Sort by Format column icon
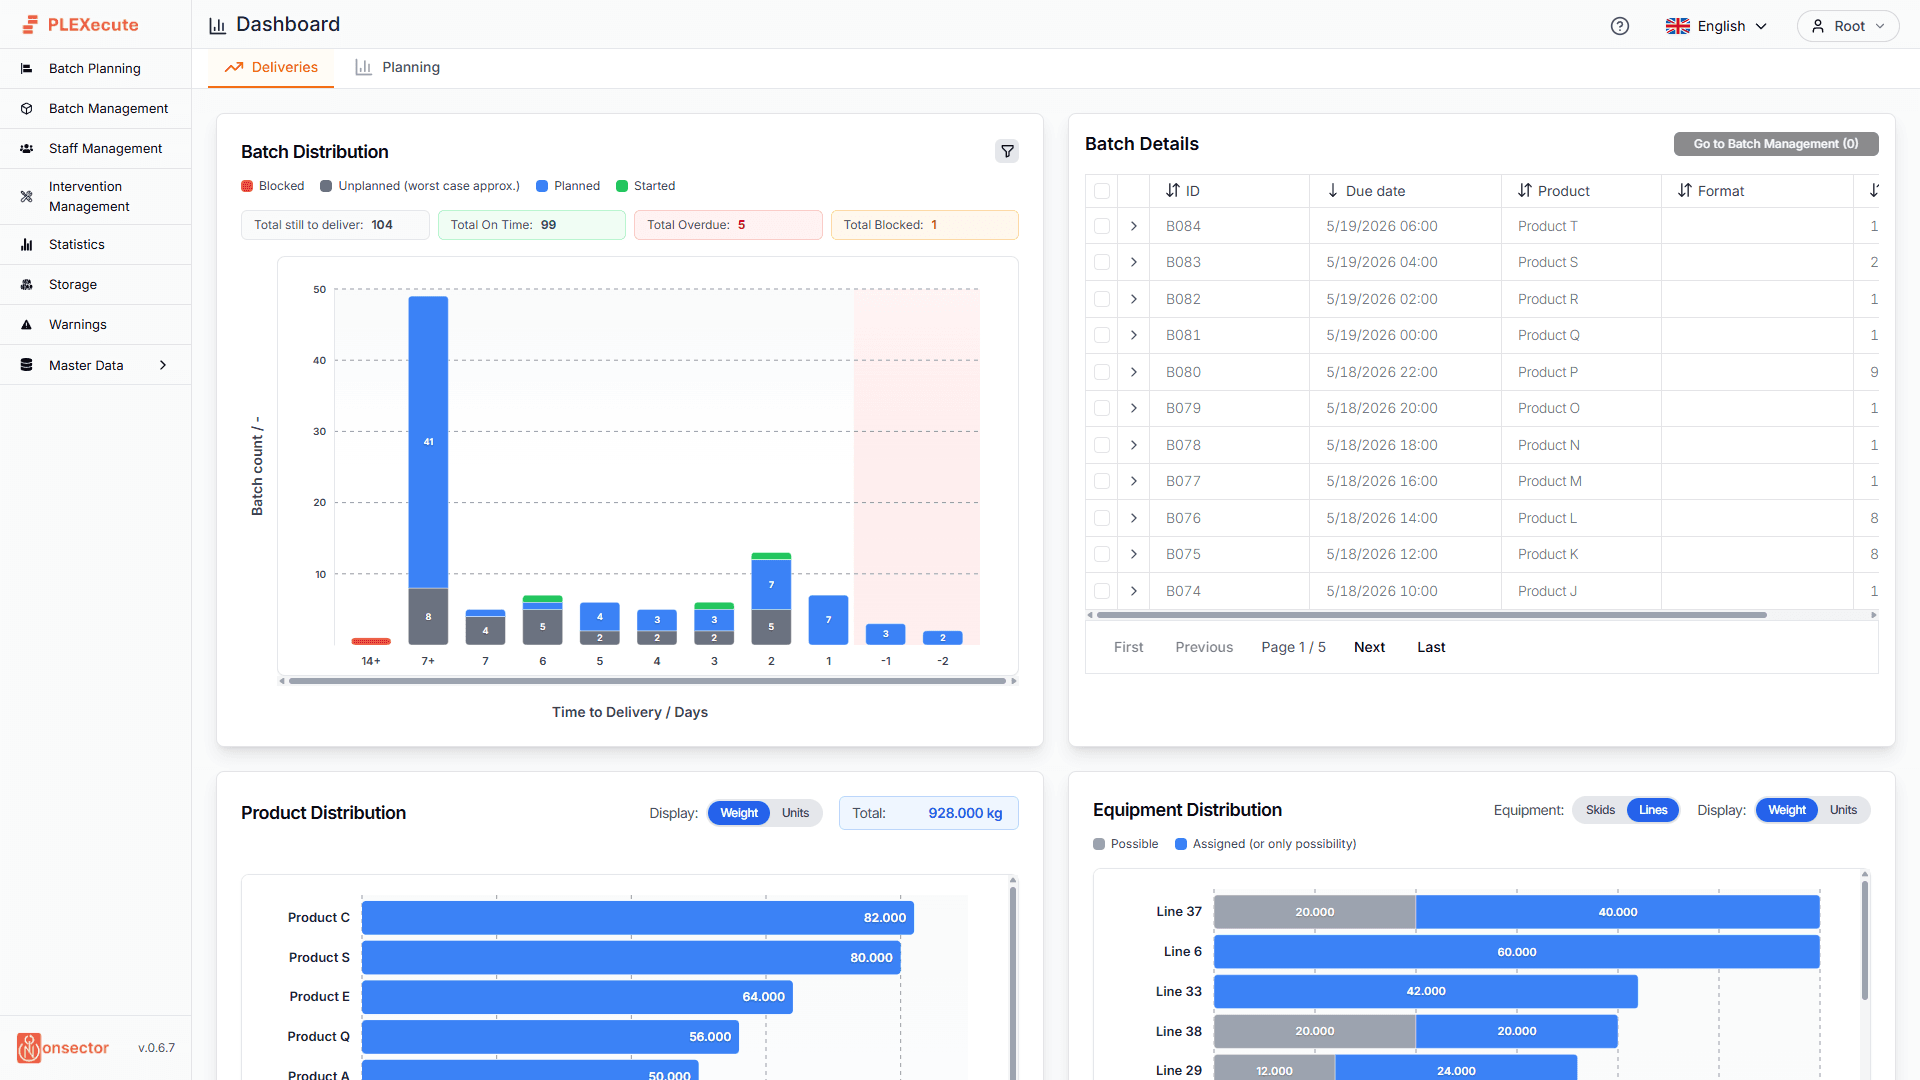 (1685, 190)
